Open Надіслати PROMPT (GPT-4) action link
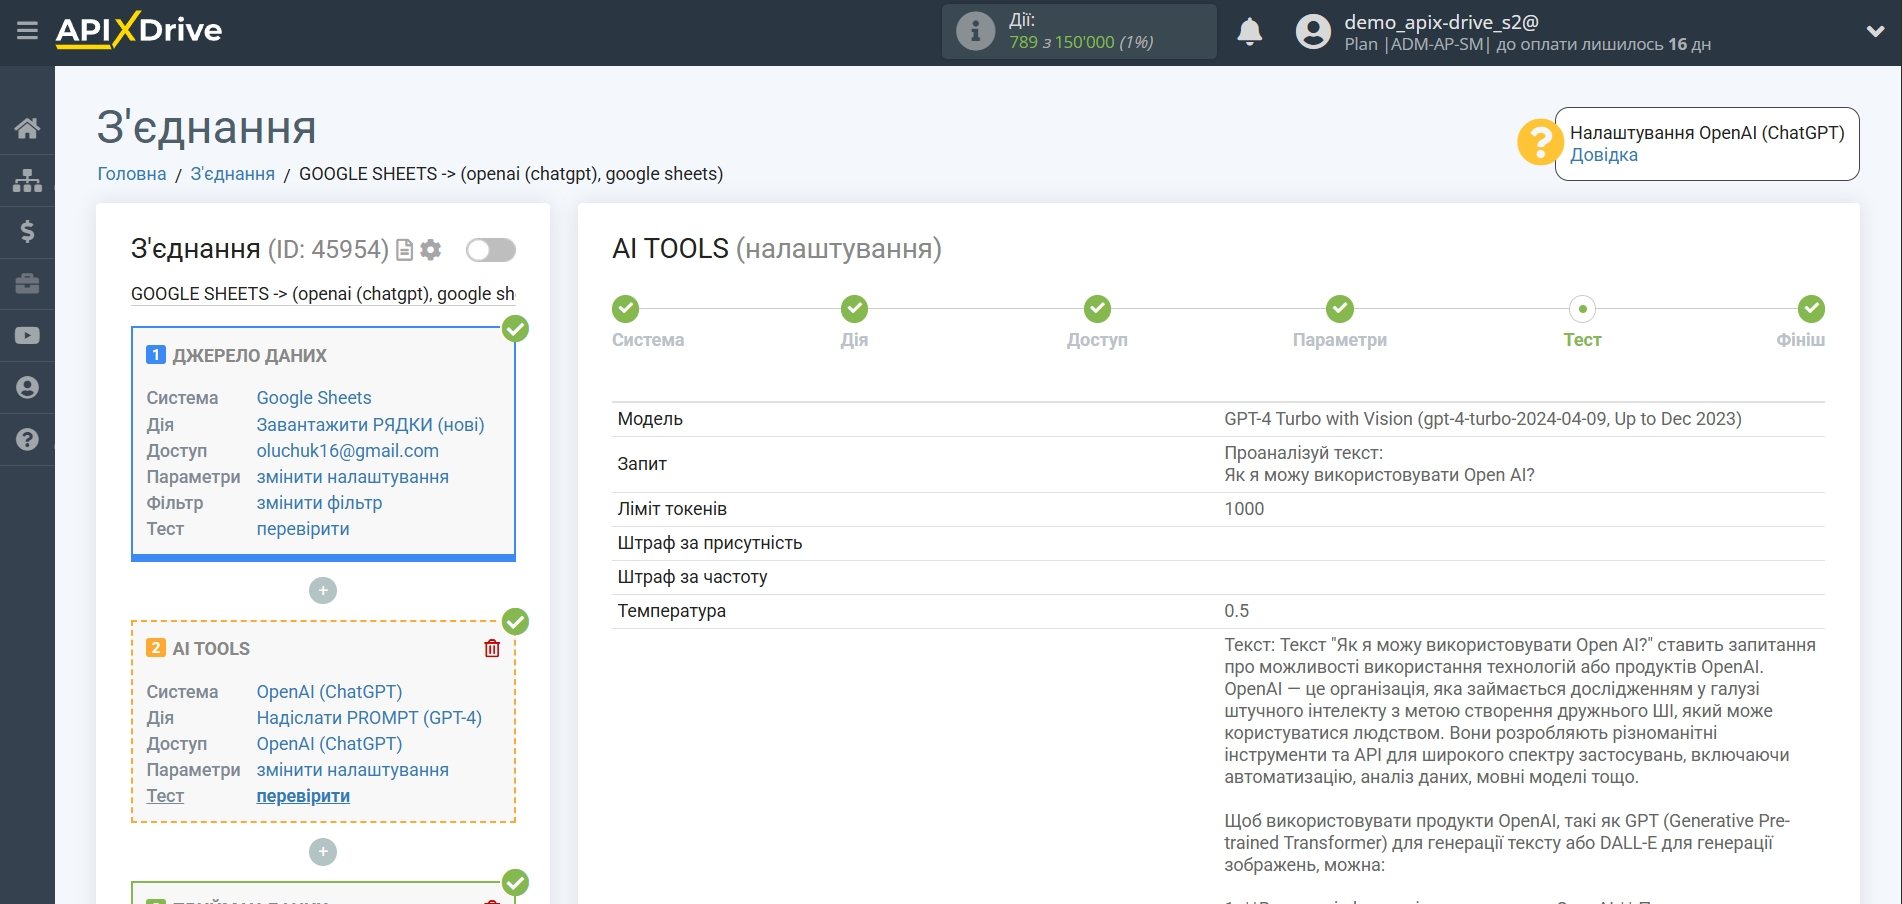The width and height of the screenshot is (1902, 904). coord(369,718)
